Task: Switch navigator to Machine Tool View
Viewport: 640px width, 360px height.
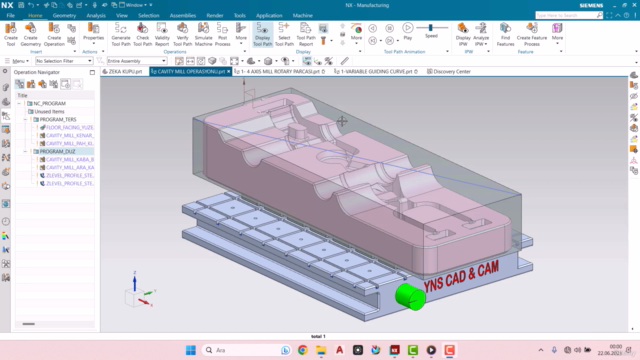Action: 31,84
